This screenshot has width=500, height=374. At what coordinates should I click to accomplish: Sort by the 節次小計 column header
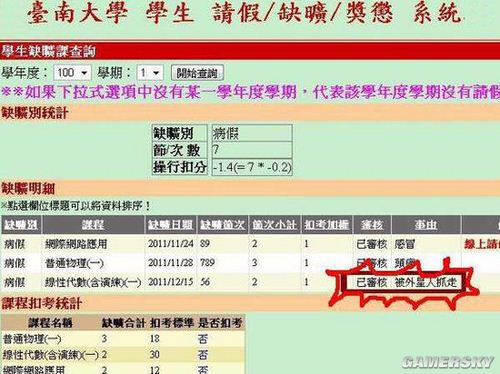pyautogui.click(x=274, y=225)
